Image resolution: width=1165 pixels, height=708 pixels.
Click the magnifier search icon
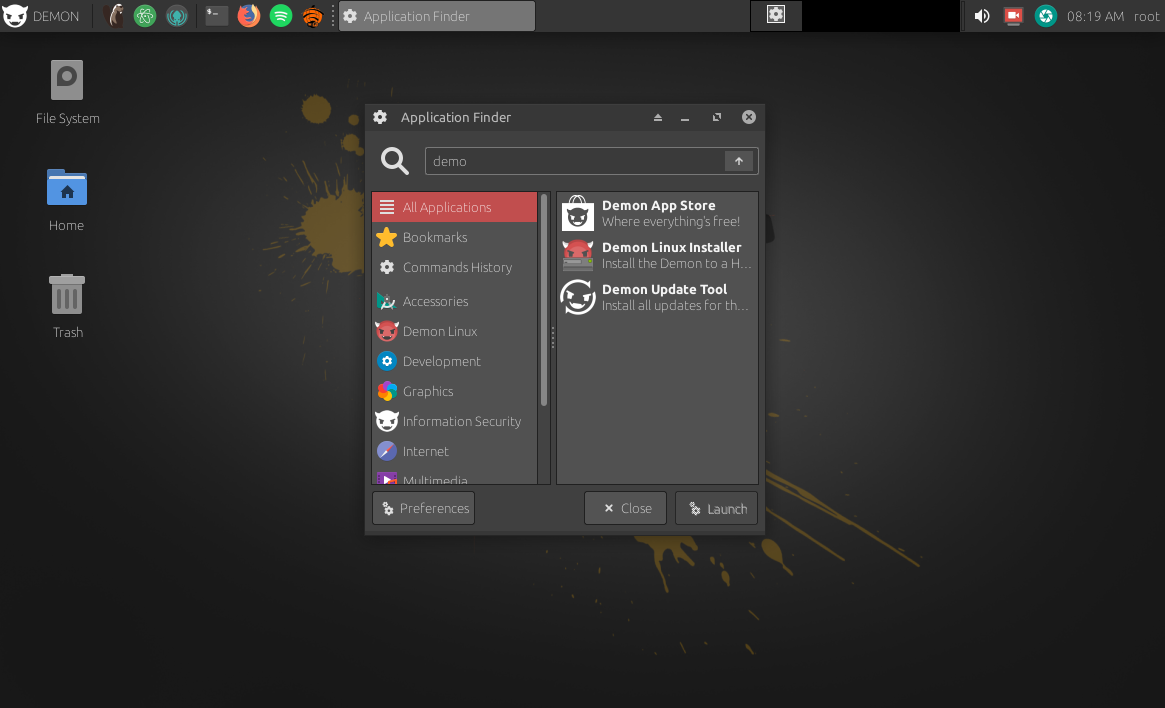[x=395, y=160]
